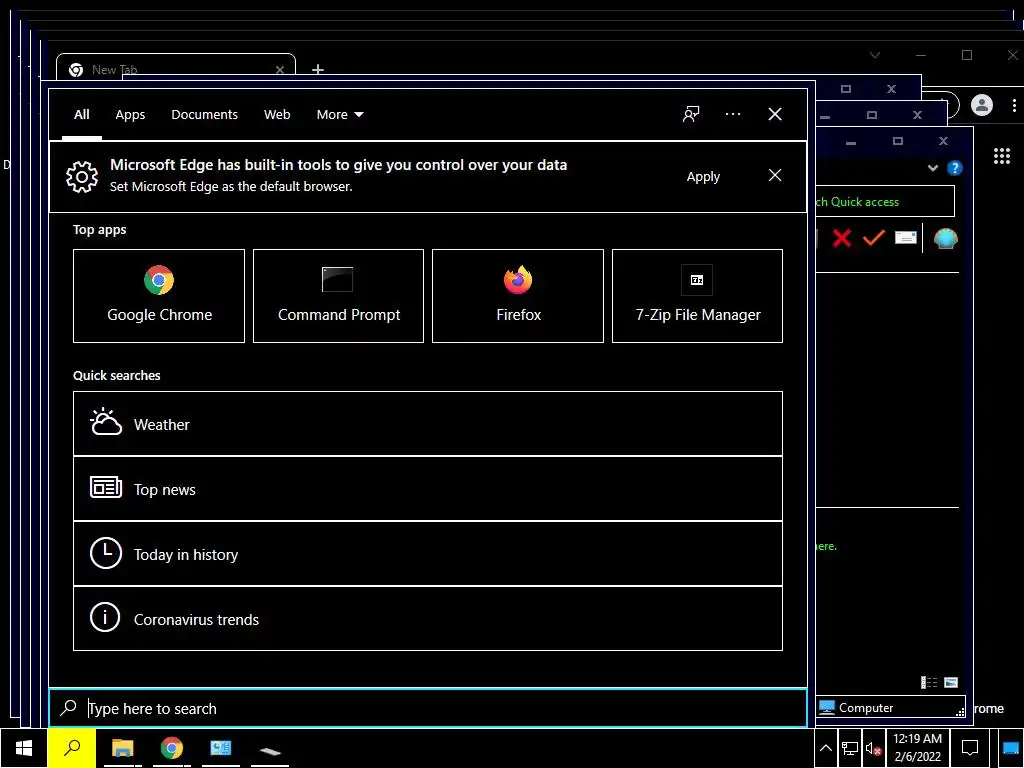
Task: Close the Windows search panel
Action: pos(775,114)
